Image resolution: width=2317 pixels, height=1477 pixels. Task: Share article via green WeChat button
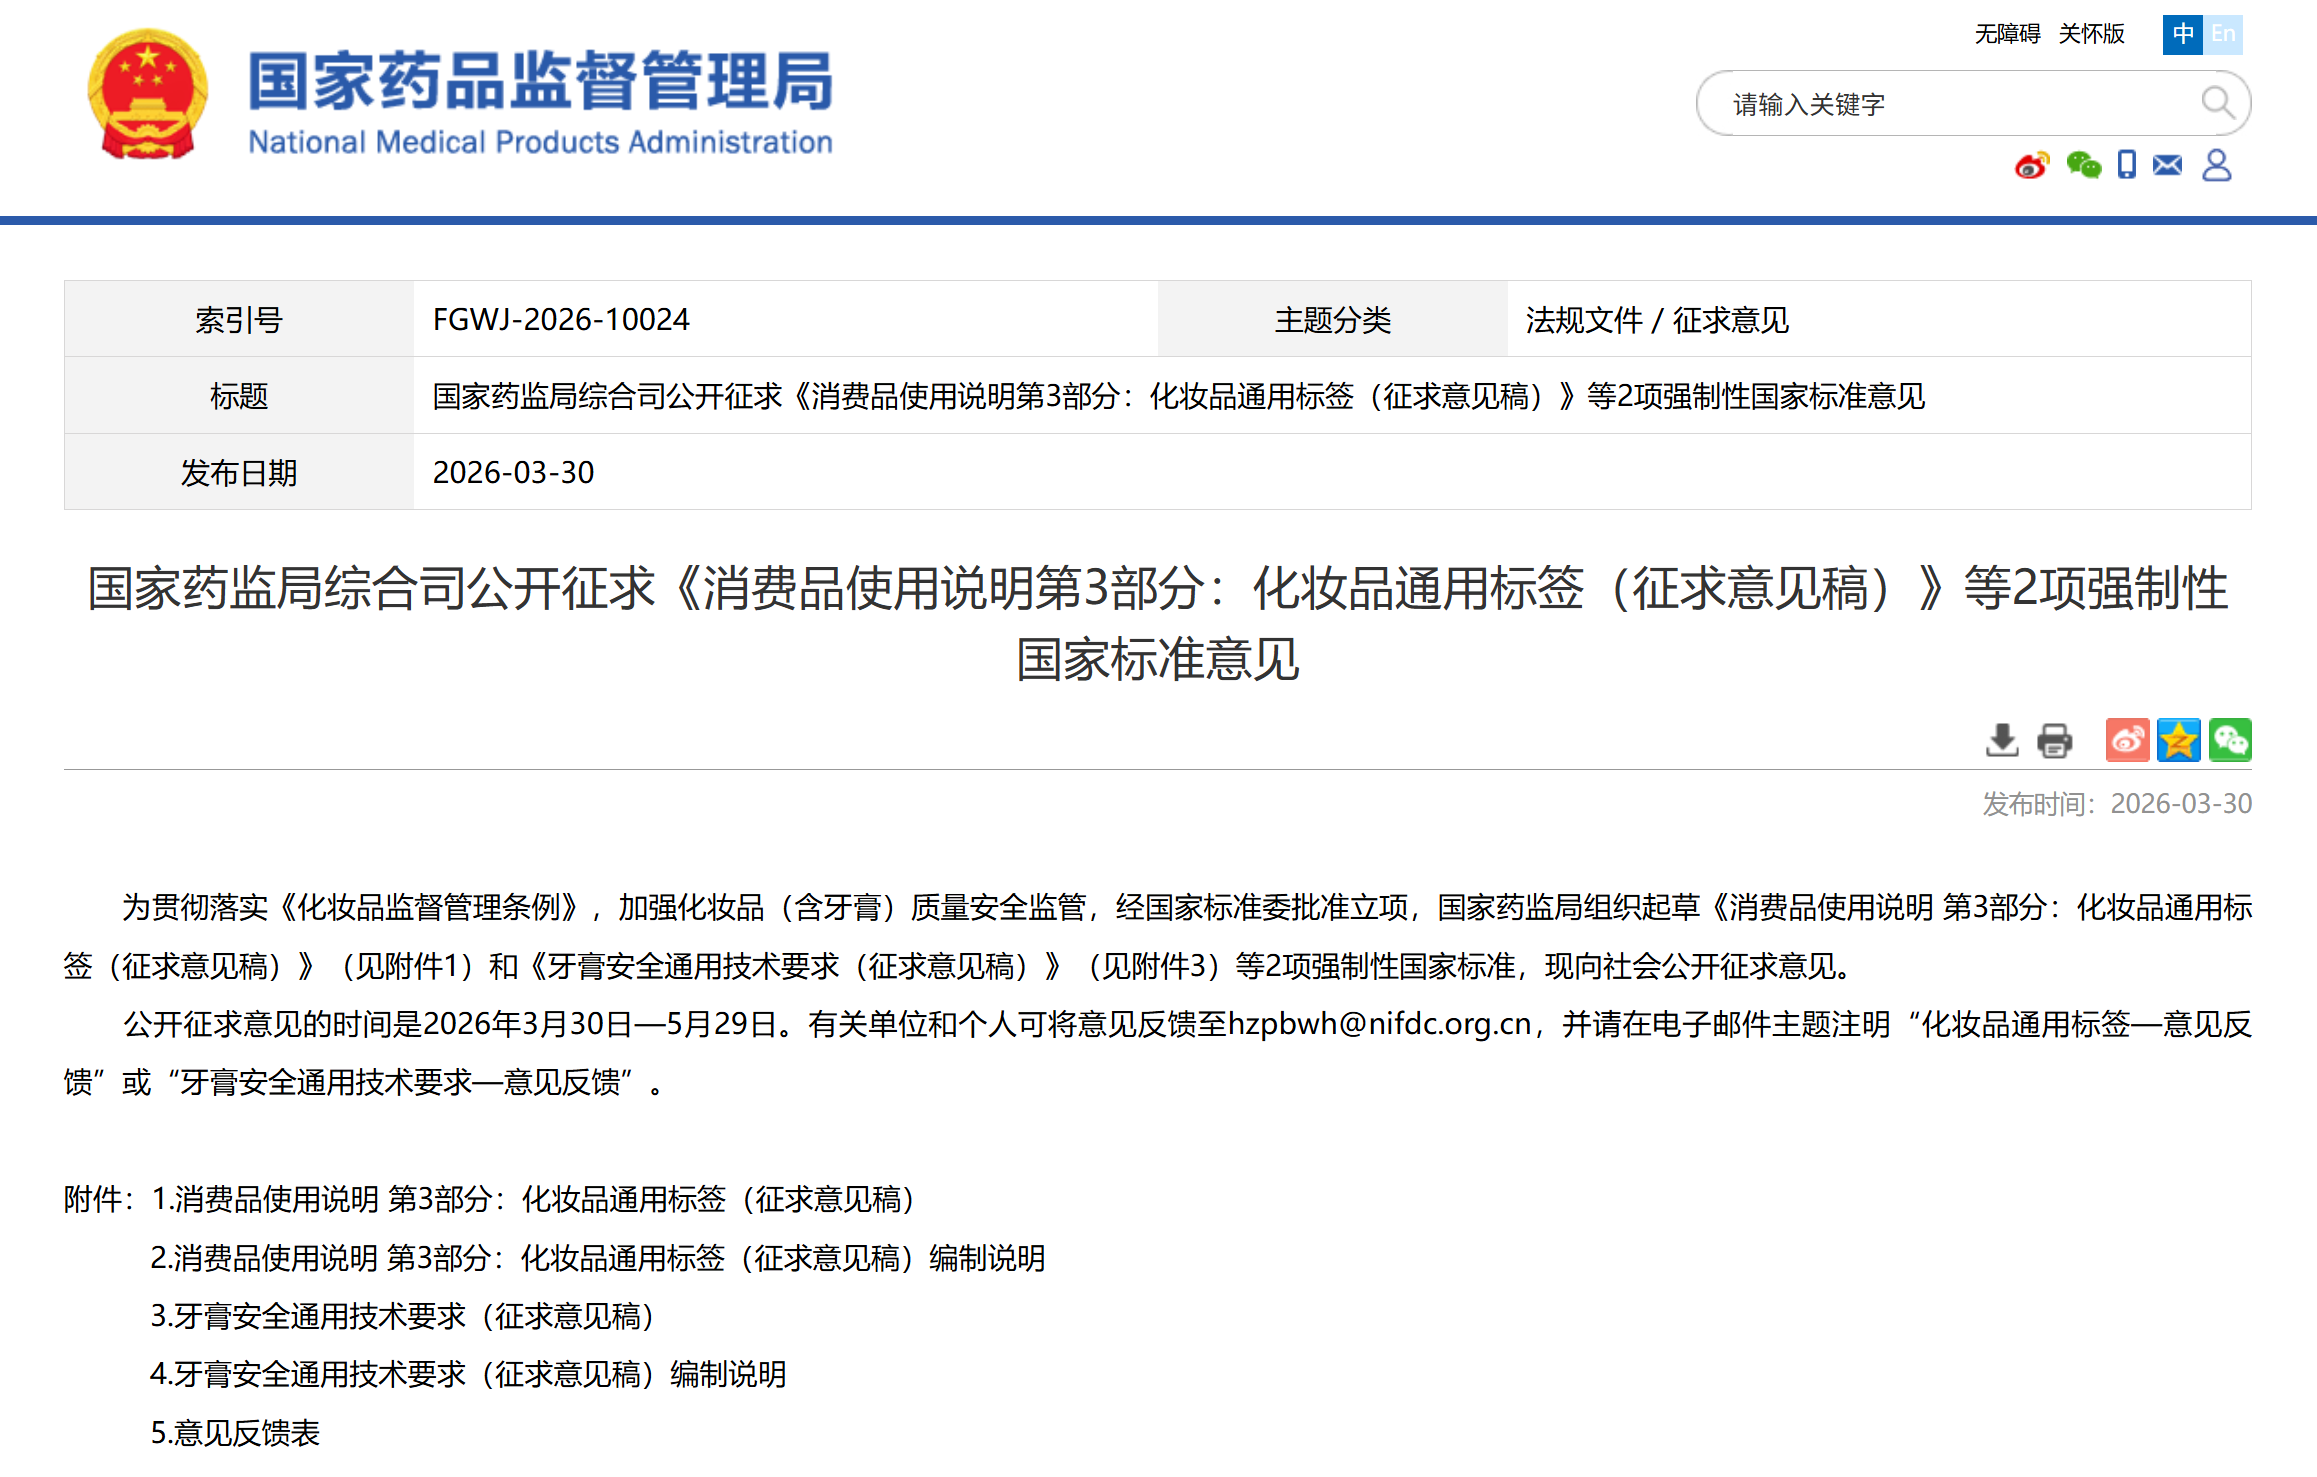(x=2230, y=740)
